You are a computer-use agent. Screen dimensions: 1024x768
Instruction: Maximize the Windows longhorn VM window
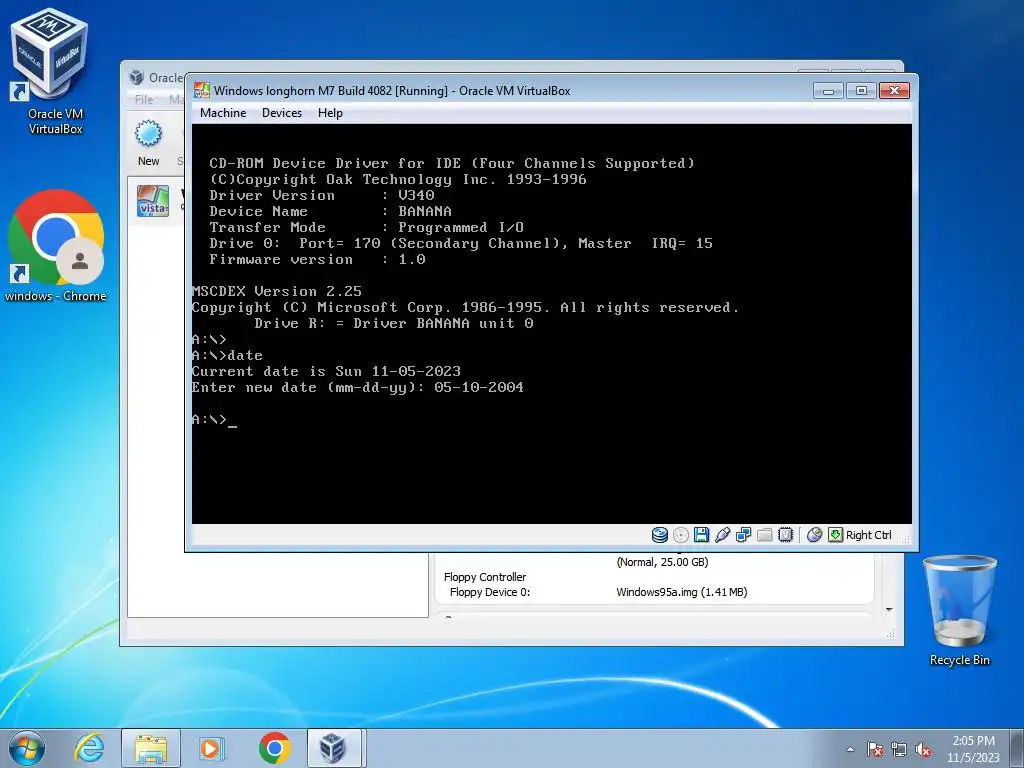tap(861, 91)
